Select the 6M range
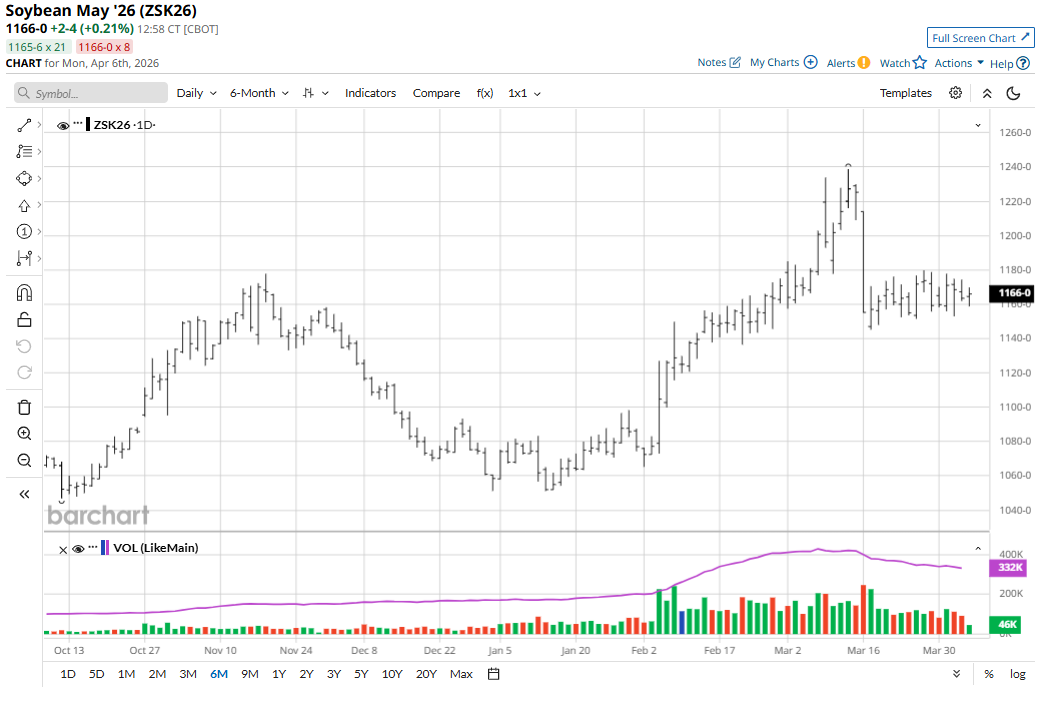 coord(219,674)
